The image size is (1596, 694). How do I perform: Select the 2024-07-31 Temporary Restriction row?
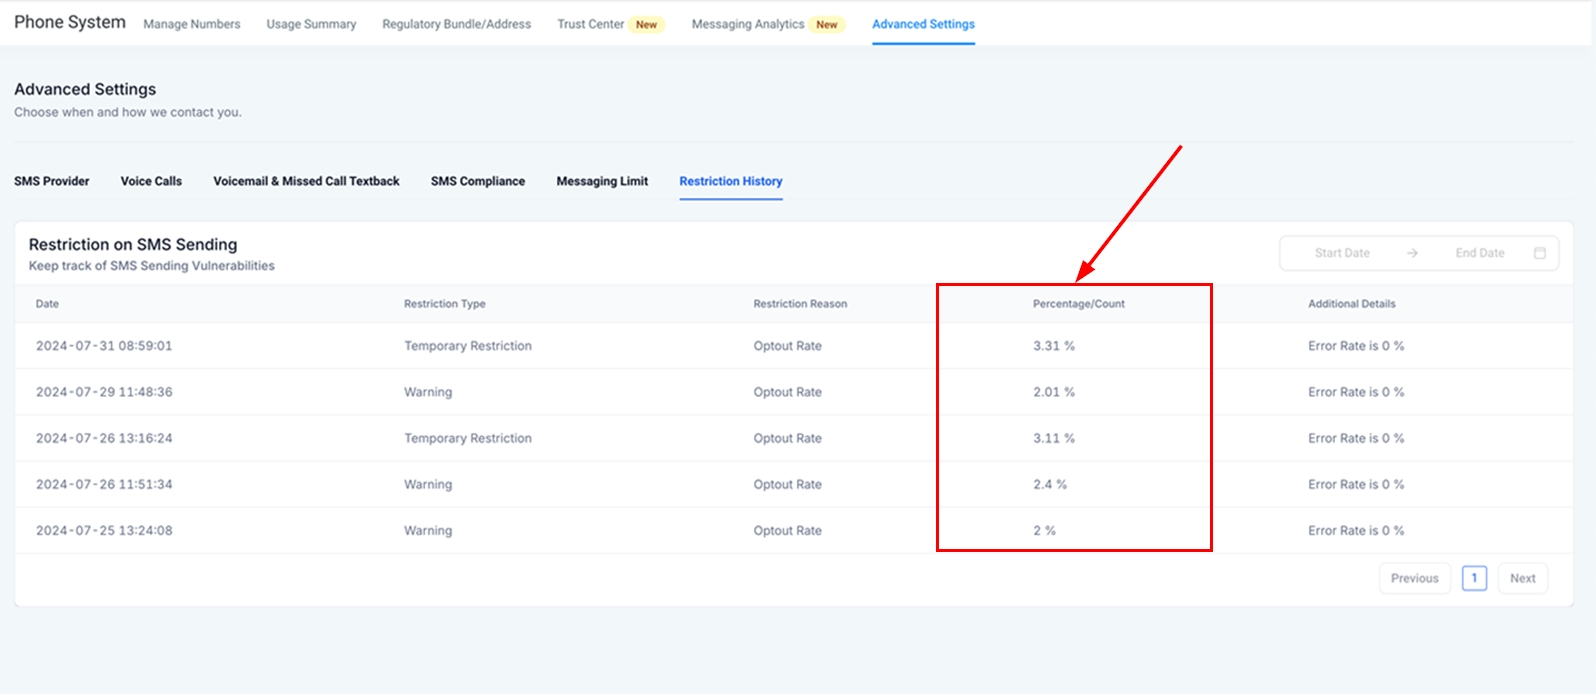click(x=468, y=346)
